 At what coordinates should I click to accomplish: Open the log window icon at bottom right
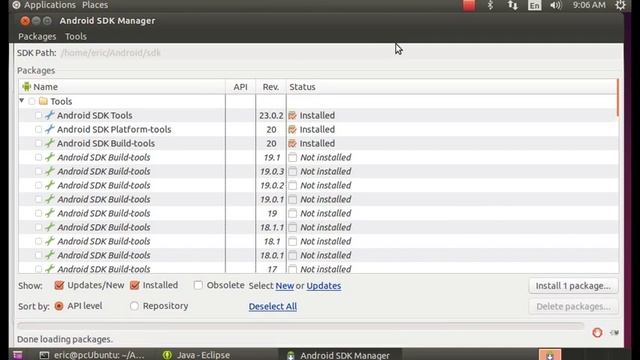(614, 333)
